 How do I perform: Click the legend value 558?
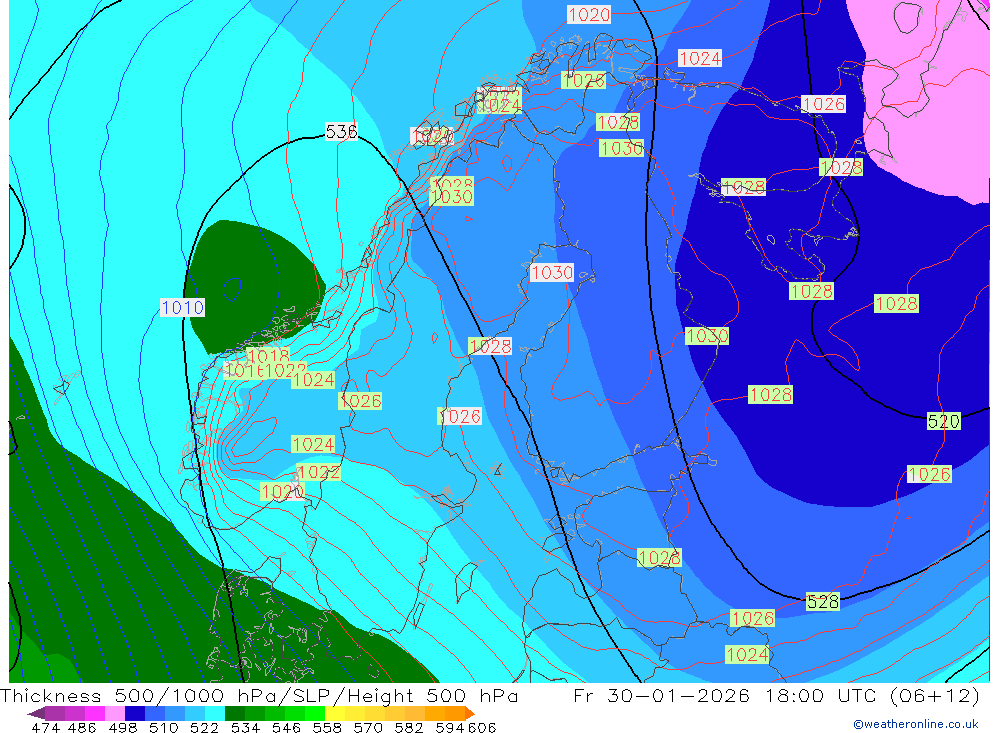click(x=327, y=727)
